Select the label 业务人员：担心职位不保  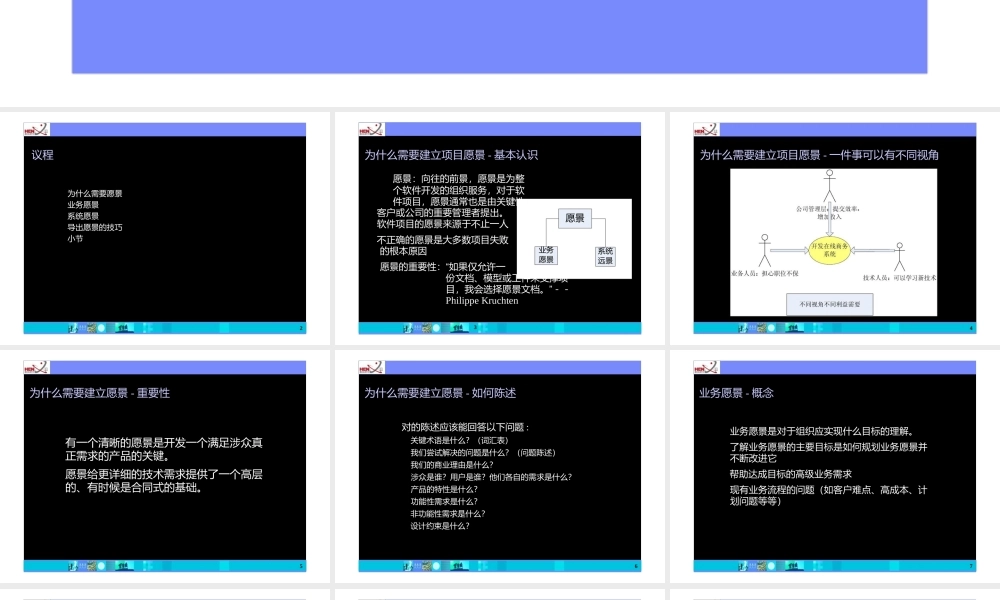(x=765, y=274)
